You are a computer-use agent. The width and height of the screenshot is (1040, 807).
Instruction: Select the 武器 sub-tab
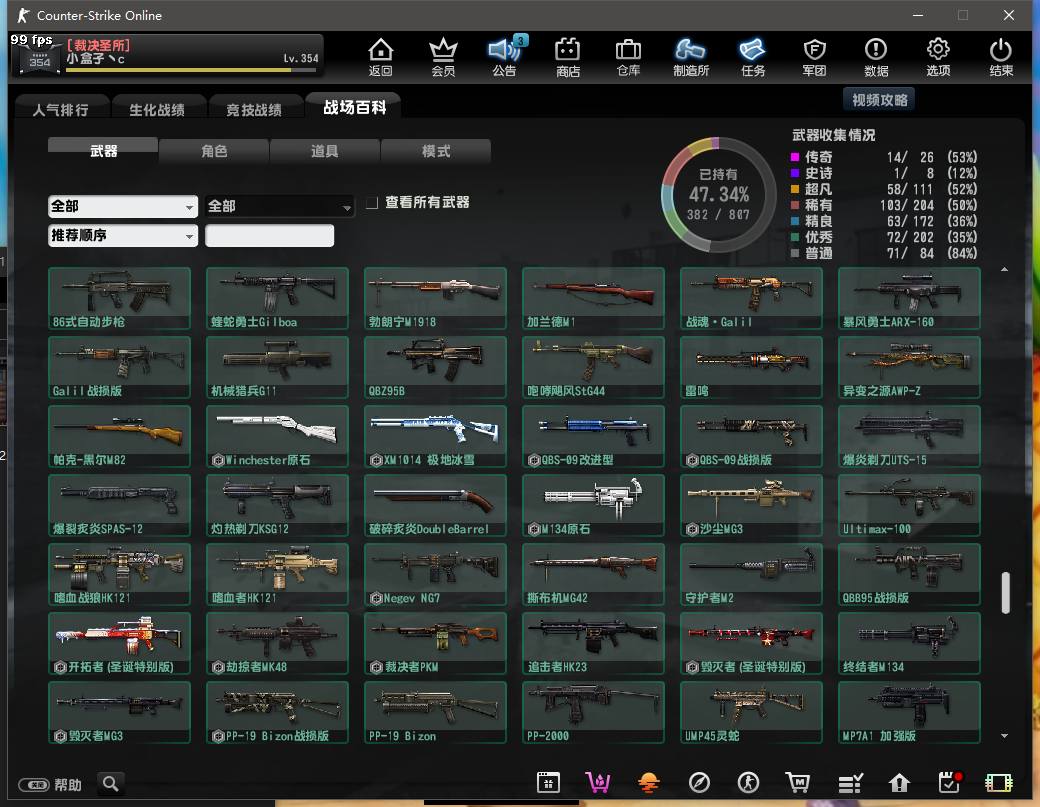[x=103, y=150]
